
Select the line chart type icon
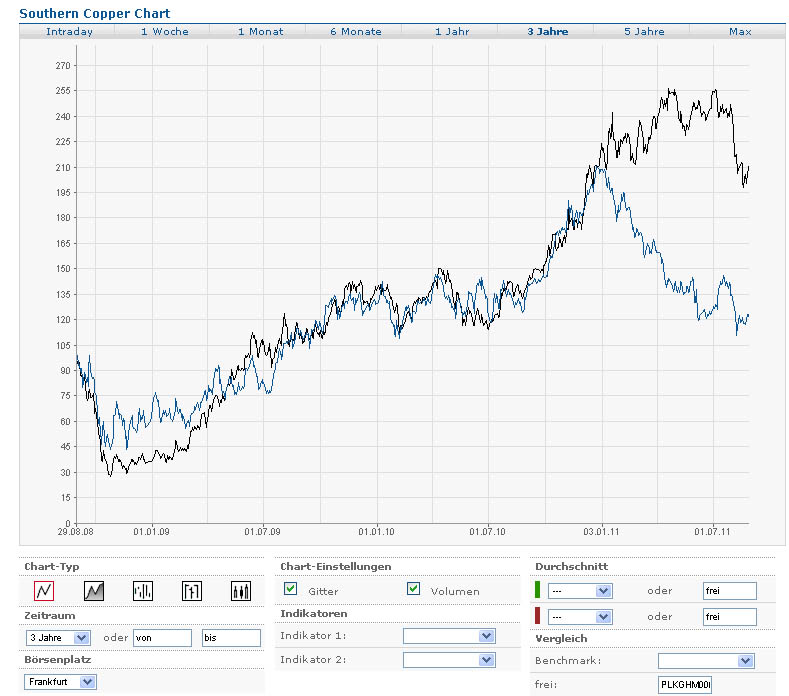pos(44,591)
